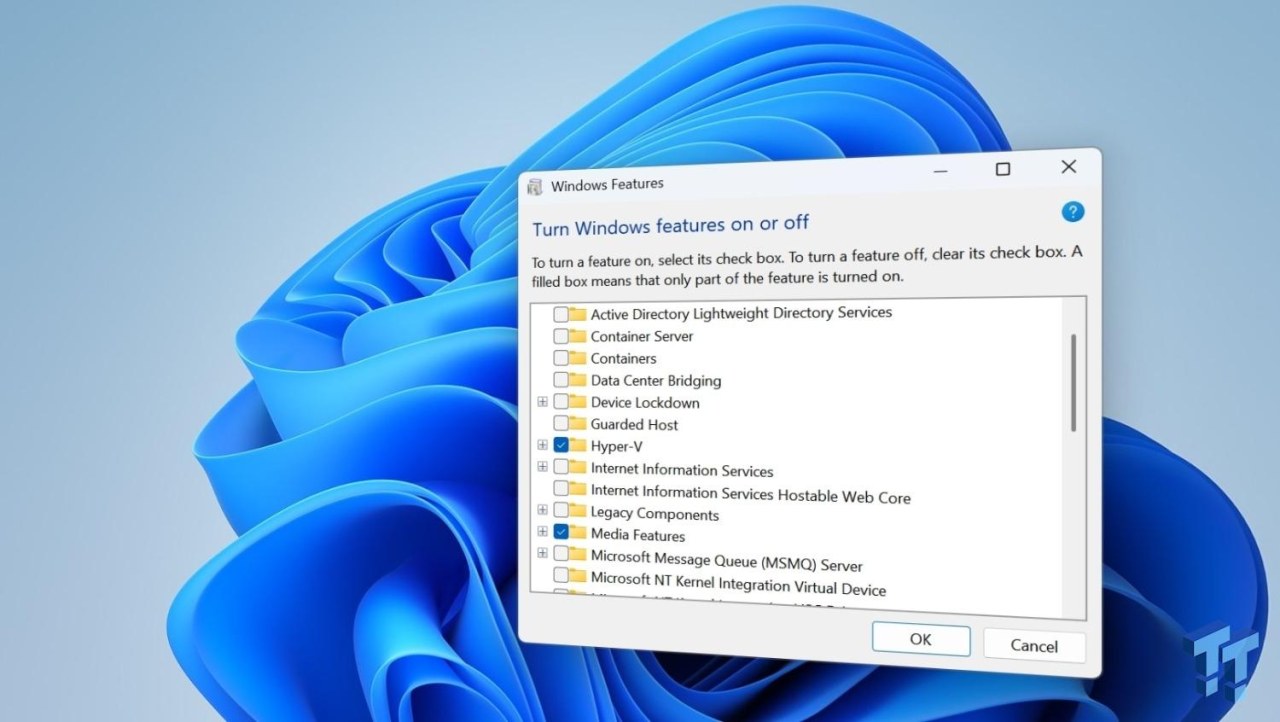Screen dimensions: 1280x722
Task: Expand the Microsoft Message Queue Server node
Action: coord(543,553)
